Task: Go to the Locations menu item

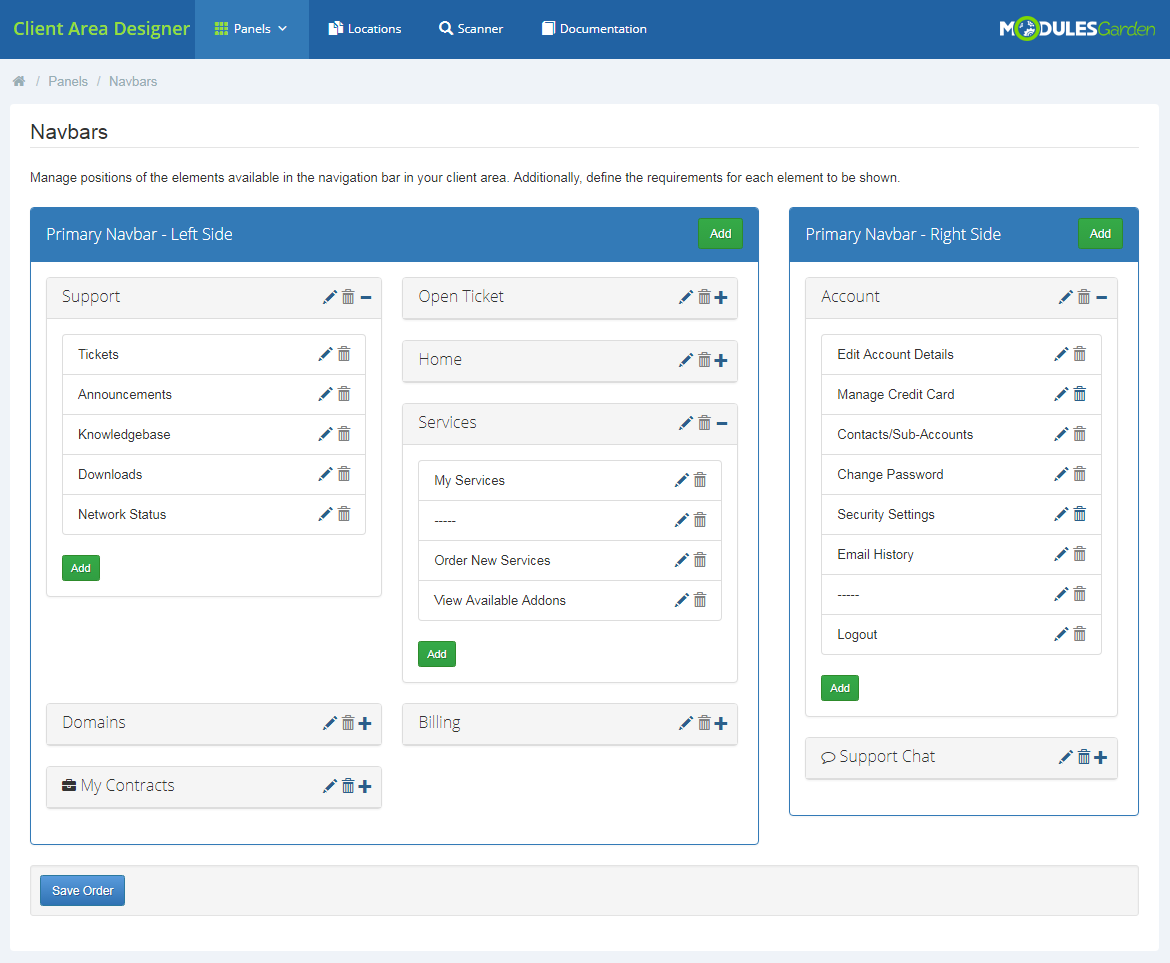Action: point(365,29)
